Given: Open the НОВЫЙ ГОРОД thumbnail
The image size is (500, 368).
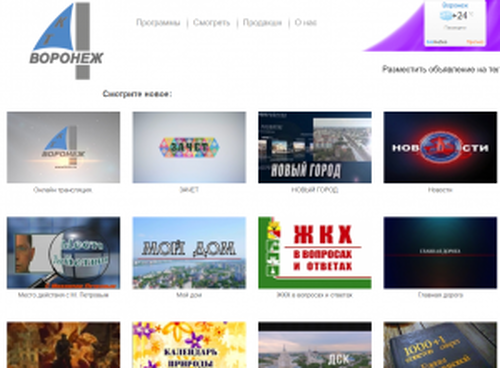Looking at the screenshot, I should tap(315, 147).
